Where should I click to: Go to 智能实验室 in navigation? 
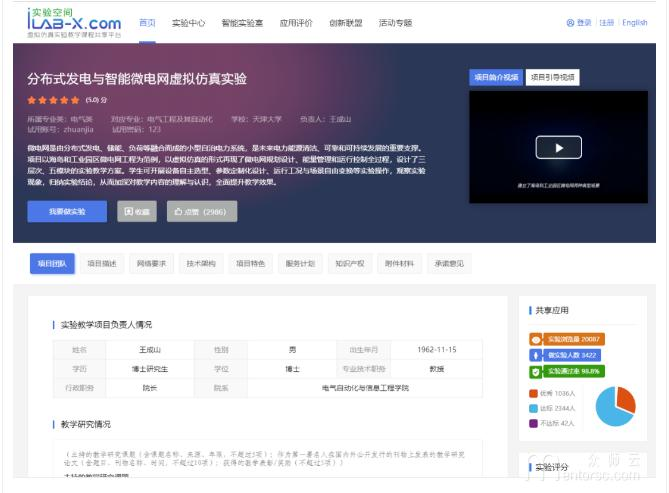[242, 22]
